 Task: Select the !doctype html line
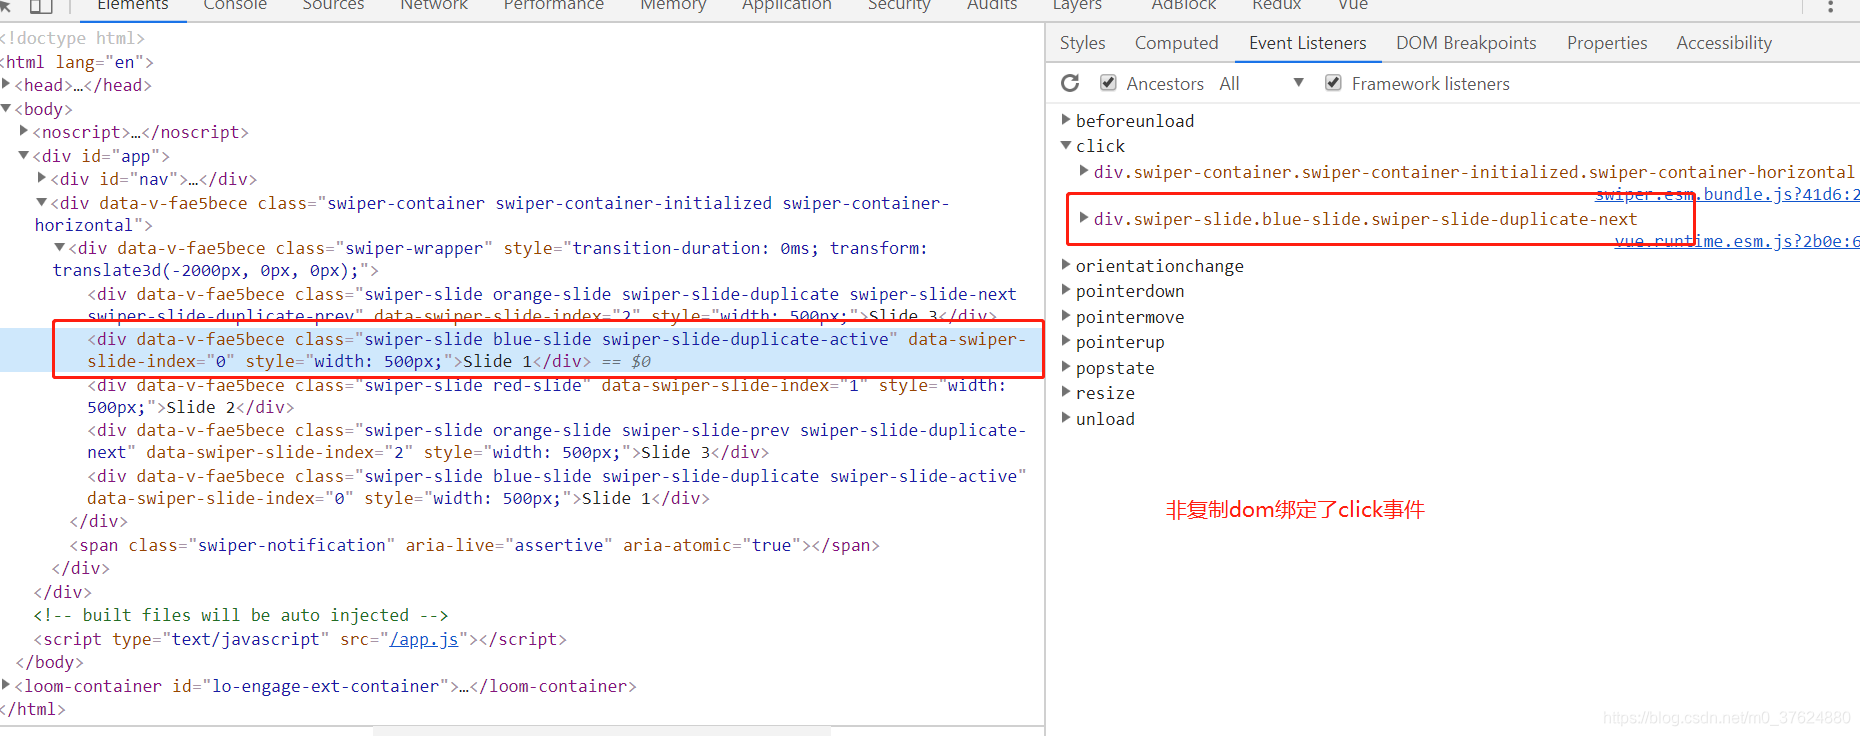(x=72, y=38)
